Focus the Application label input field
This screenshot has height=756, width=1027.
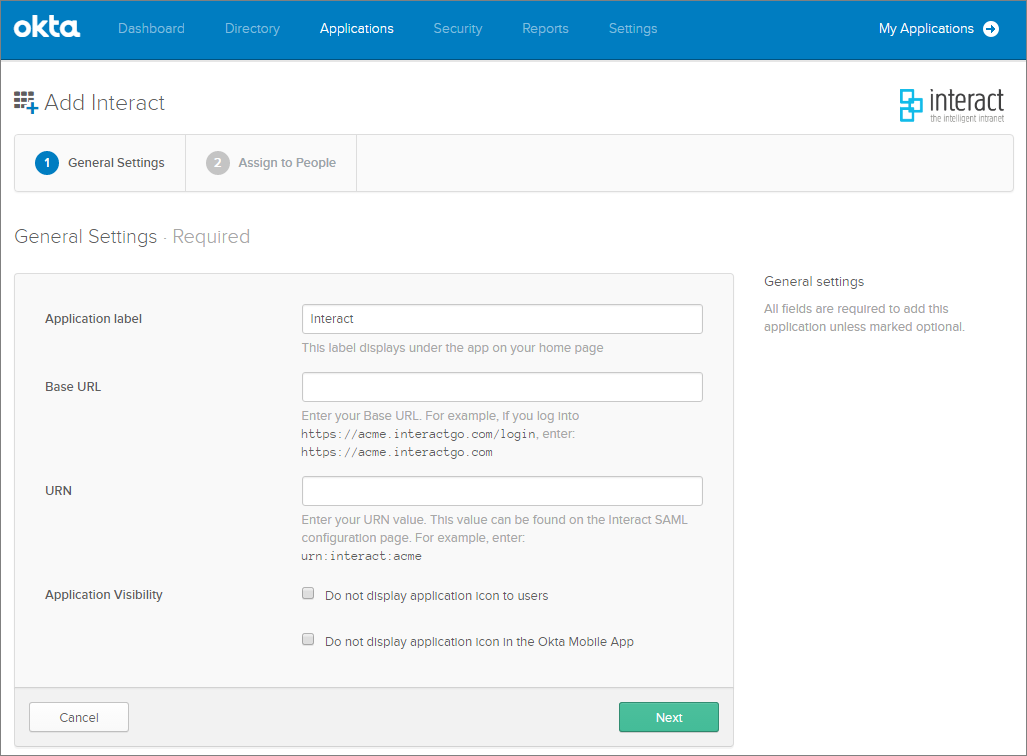pos(502,319)
